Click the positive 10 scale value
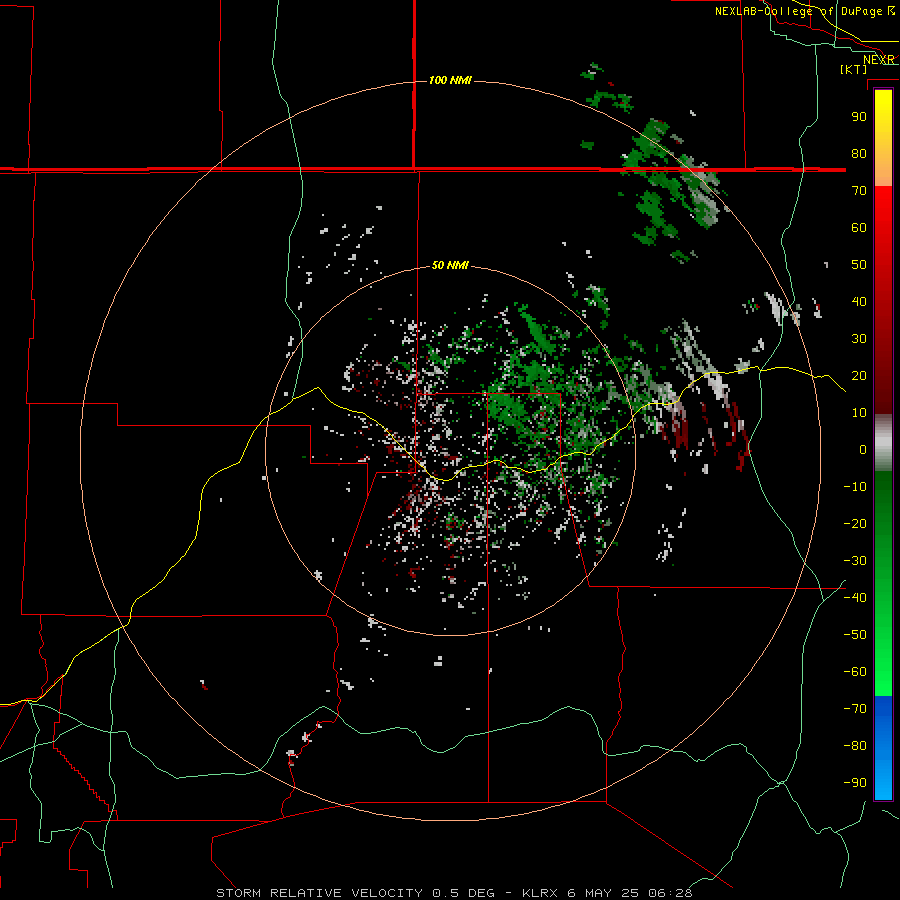900x900 pixels. pos(859,413)
